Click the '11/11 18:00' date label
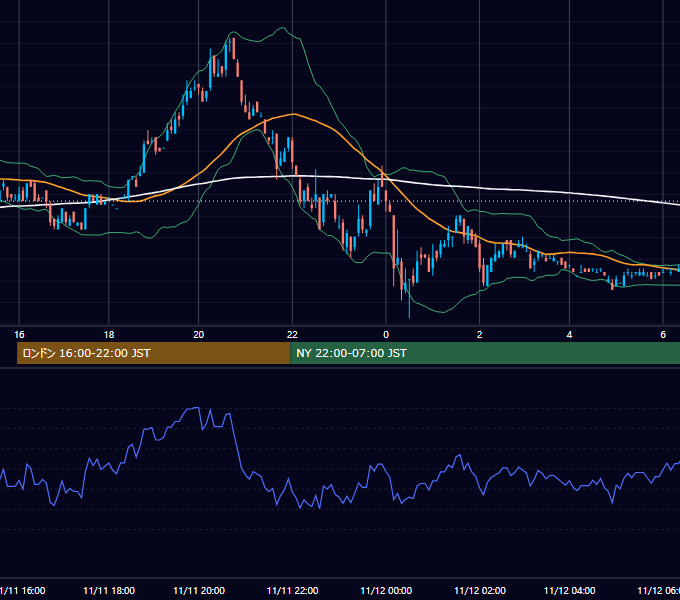 click(x=109, y=591)
